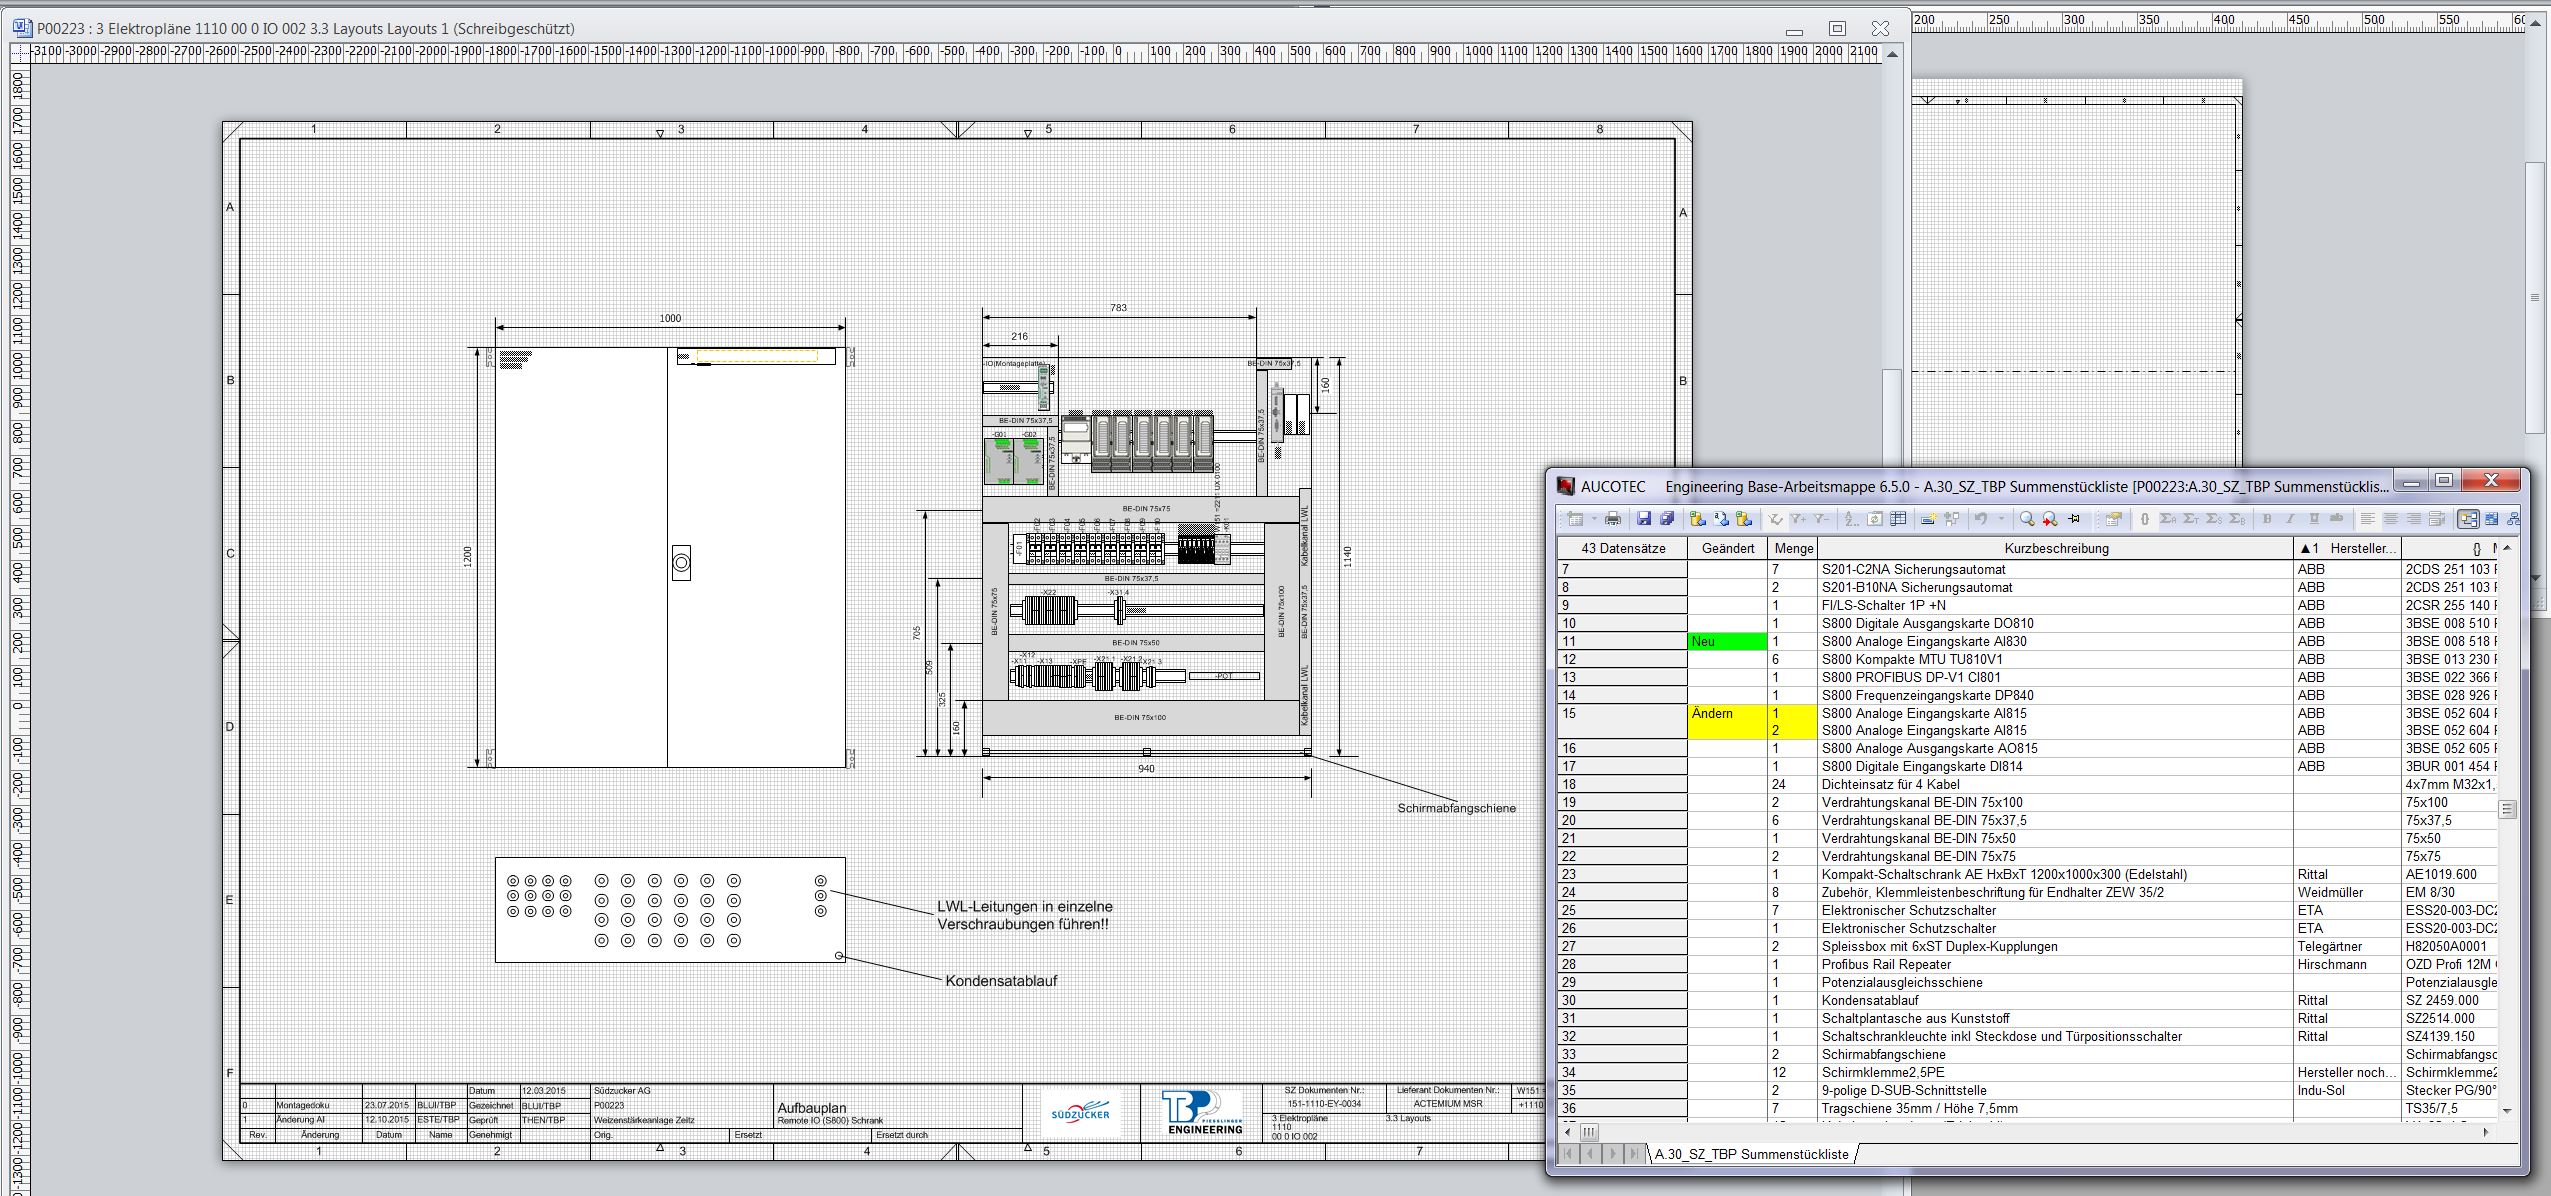Toggle center text alignment
The width and height of the screenshot is (2551, 1196).
coord(2390,519)
